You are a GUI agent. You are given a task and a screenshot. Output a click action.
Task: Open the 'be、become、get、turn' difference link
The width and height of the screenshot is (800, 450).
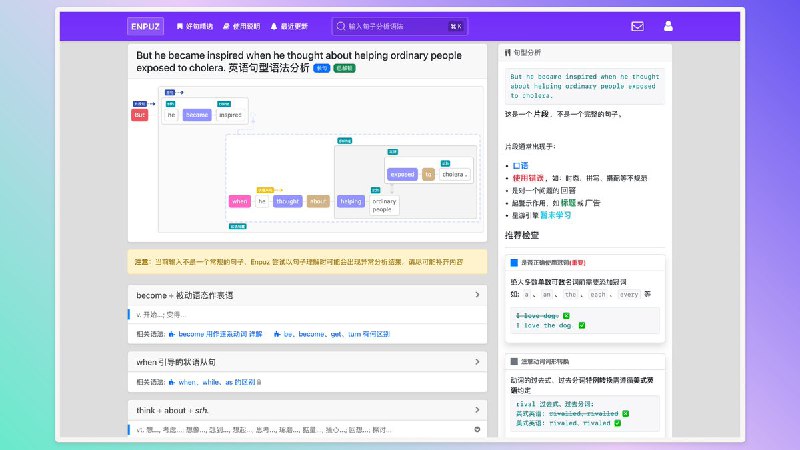pos(337,334)
